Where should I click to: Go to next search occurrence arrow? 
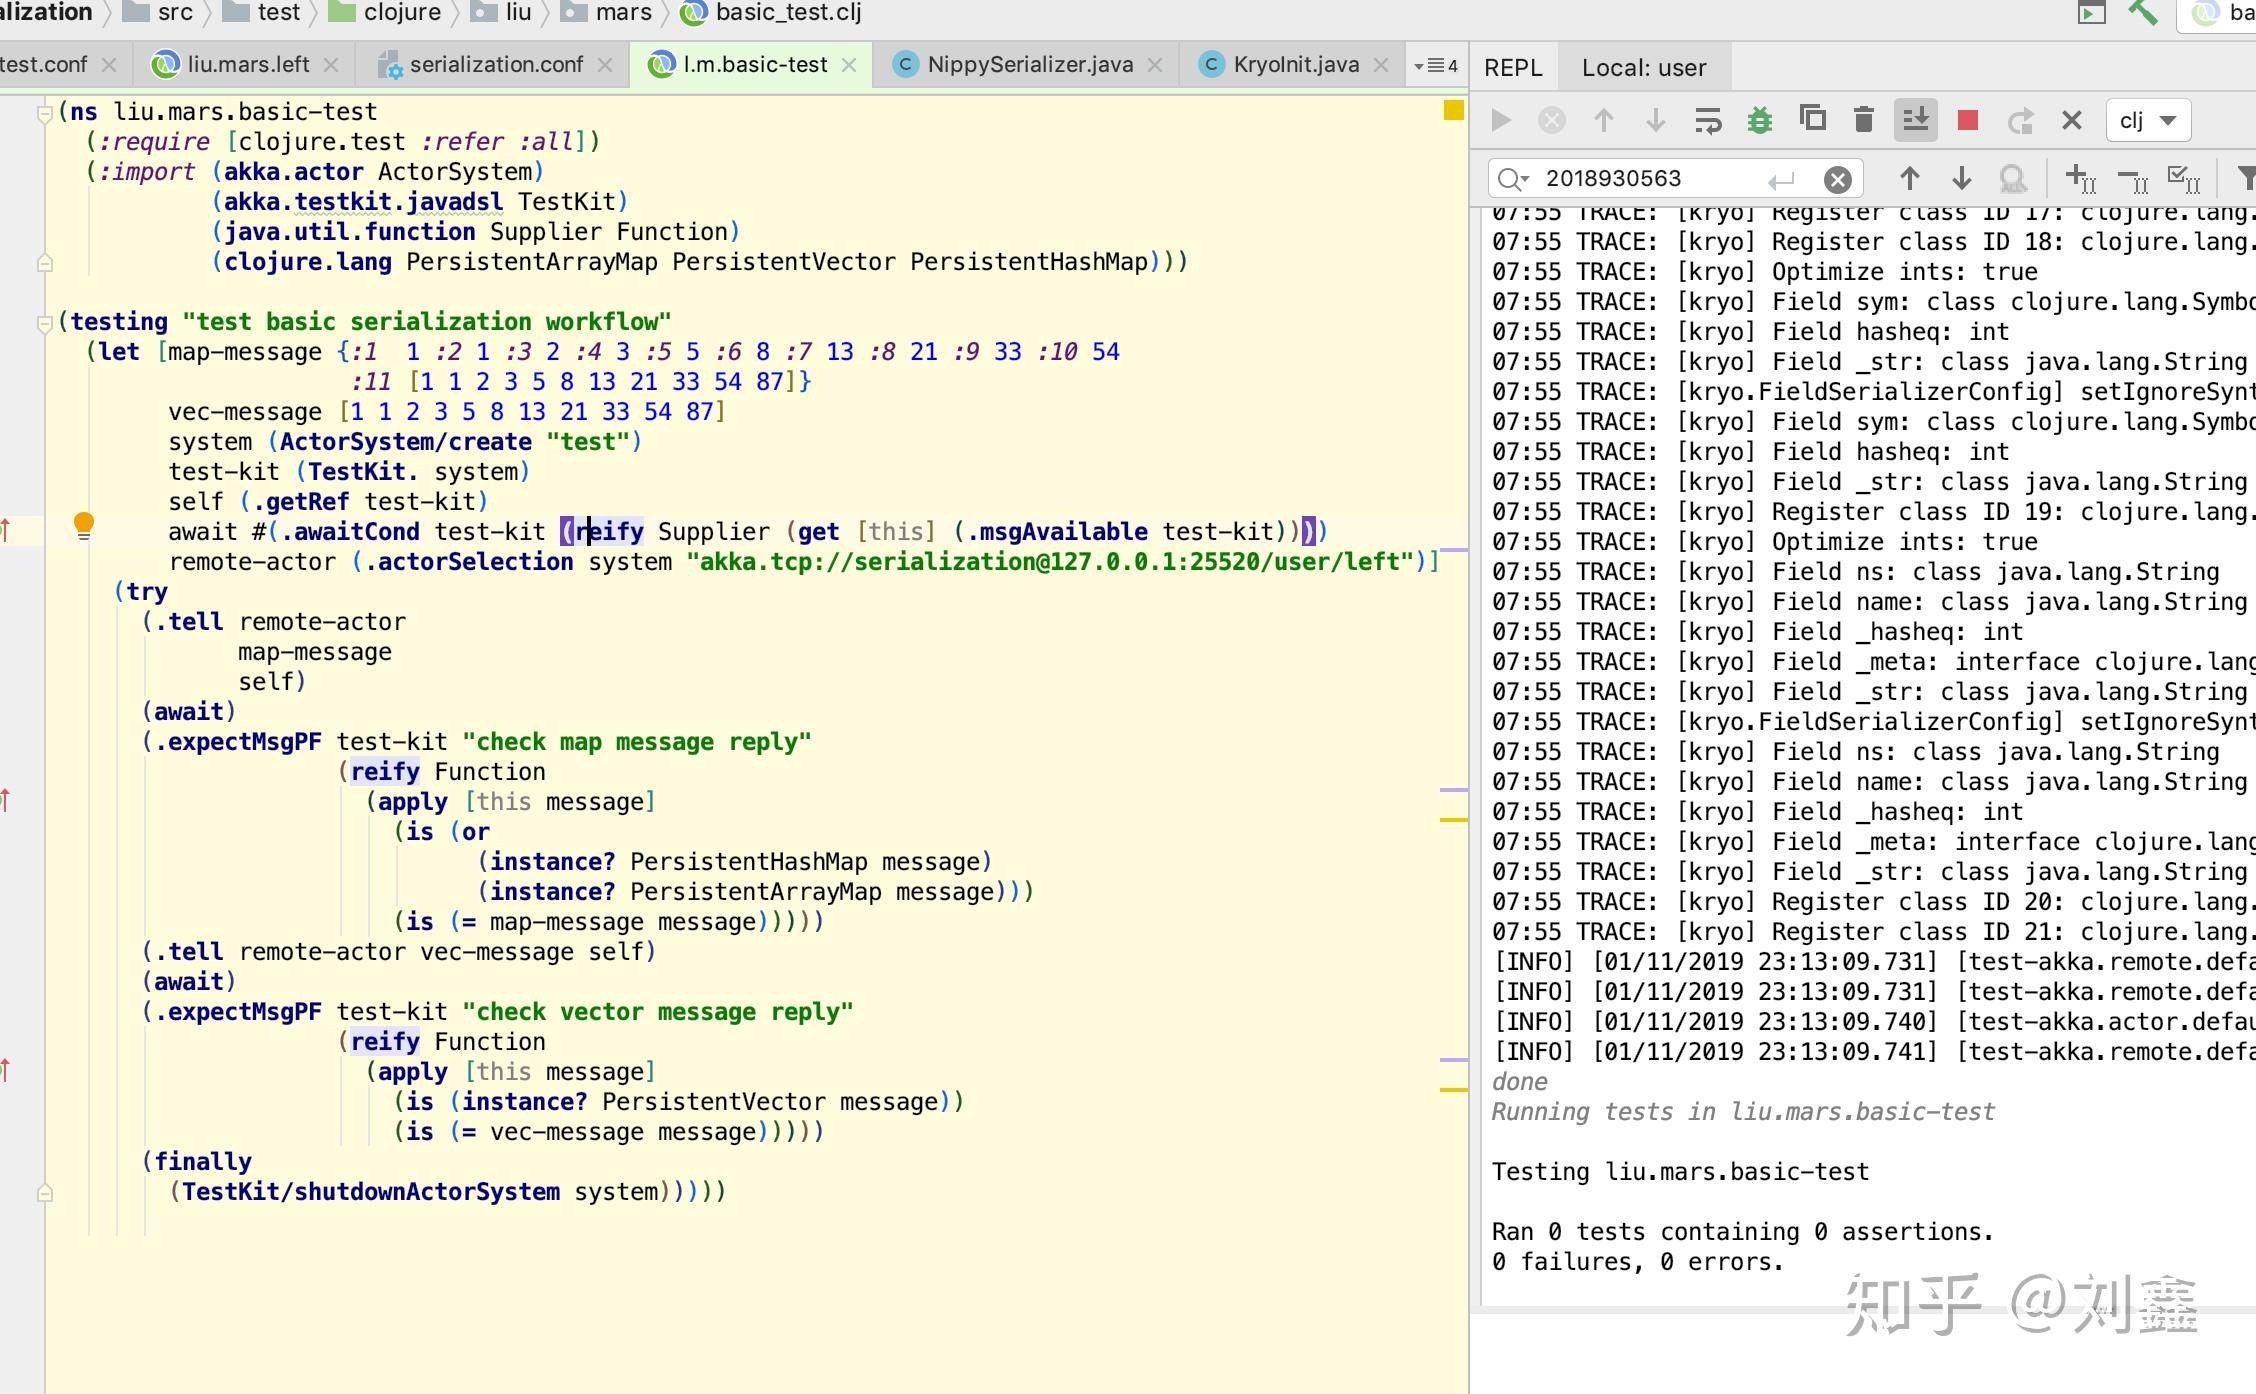[1961, 179]
